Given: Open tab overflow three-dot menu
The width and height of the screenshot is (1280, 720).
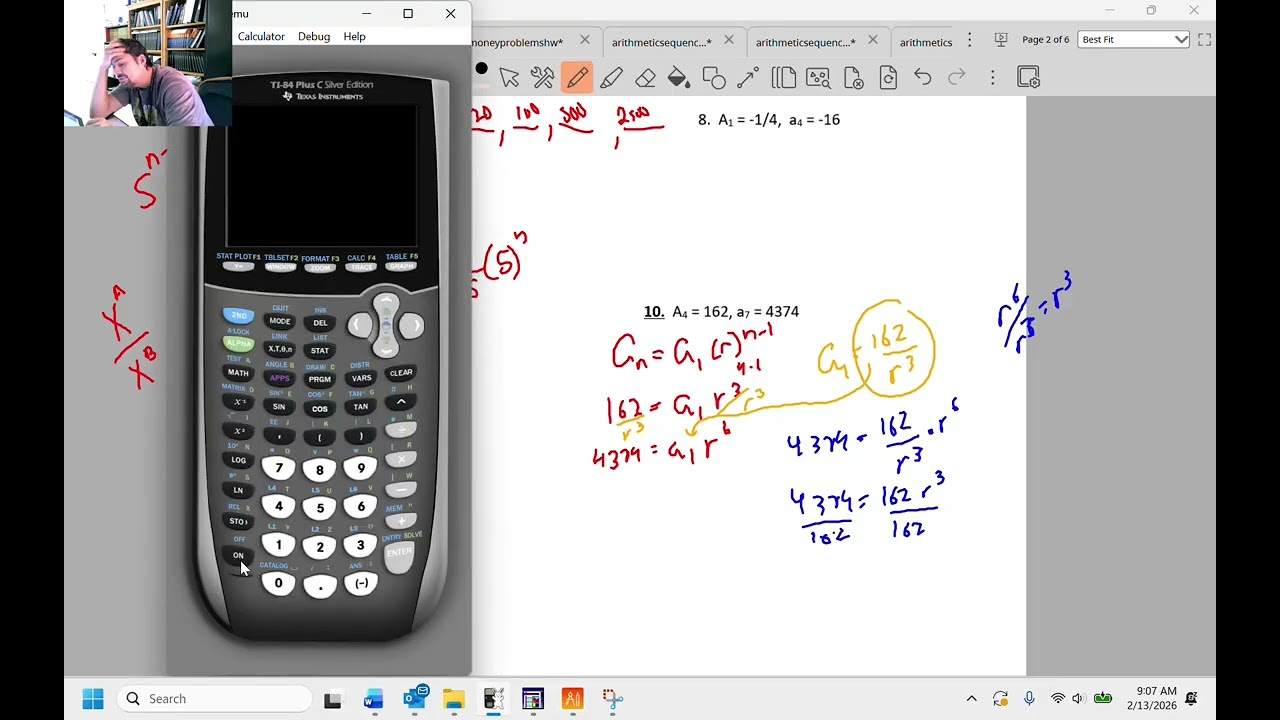Looking at the screenshot, I should tap(969, 40).
